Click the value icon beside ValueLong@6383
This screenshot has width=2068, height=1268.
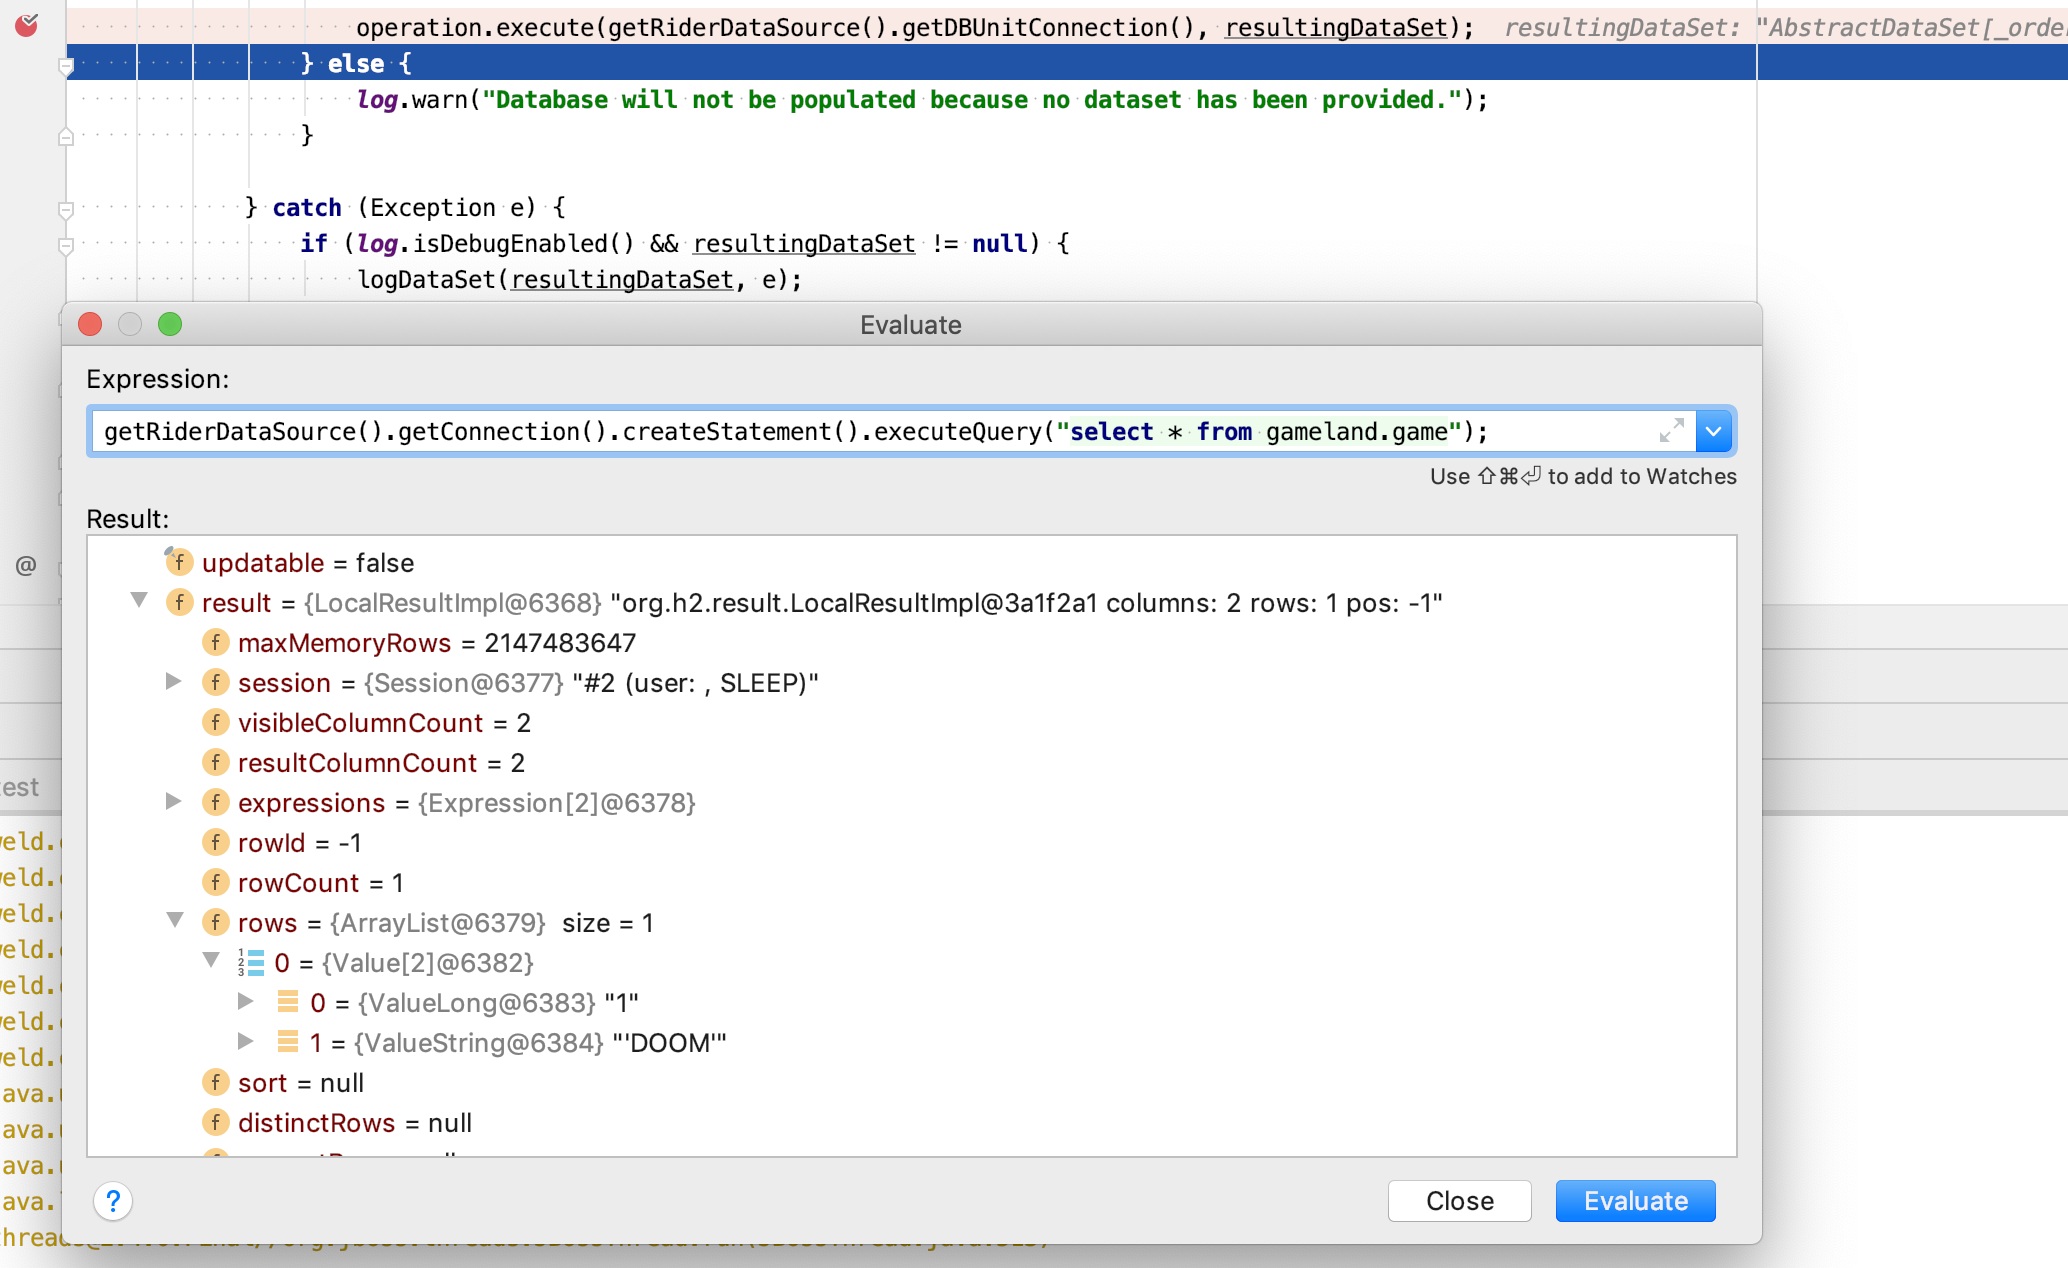tap(287, 1002)
